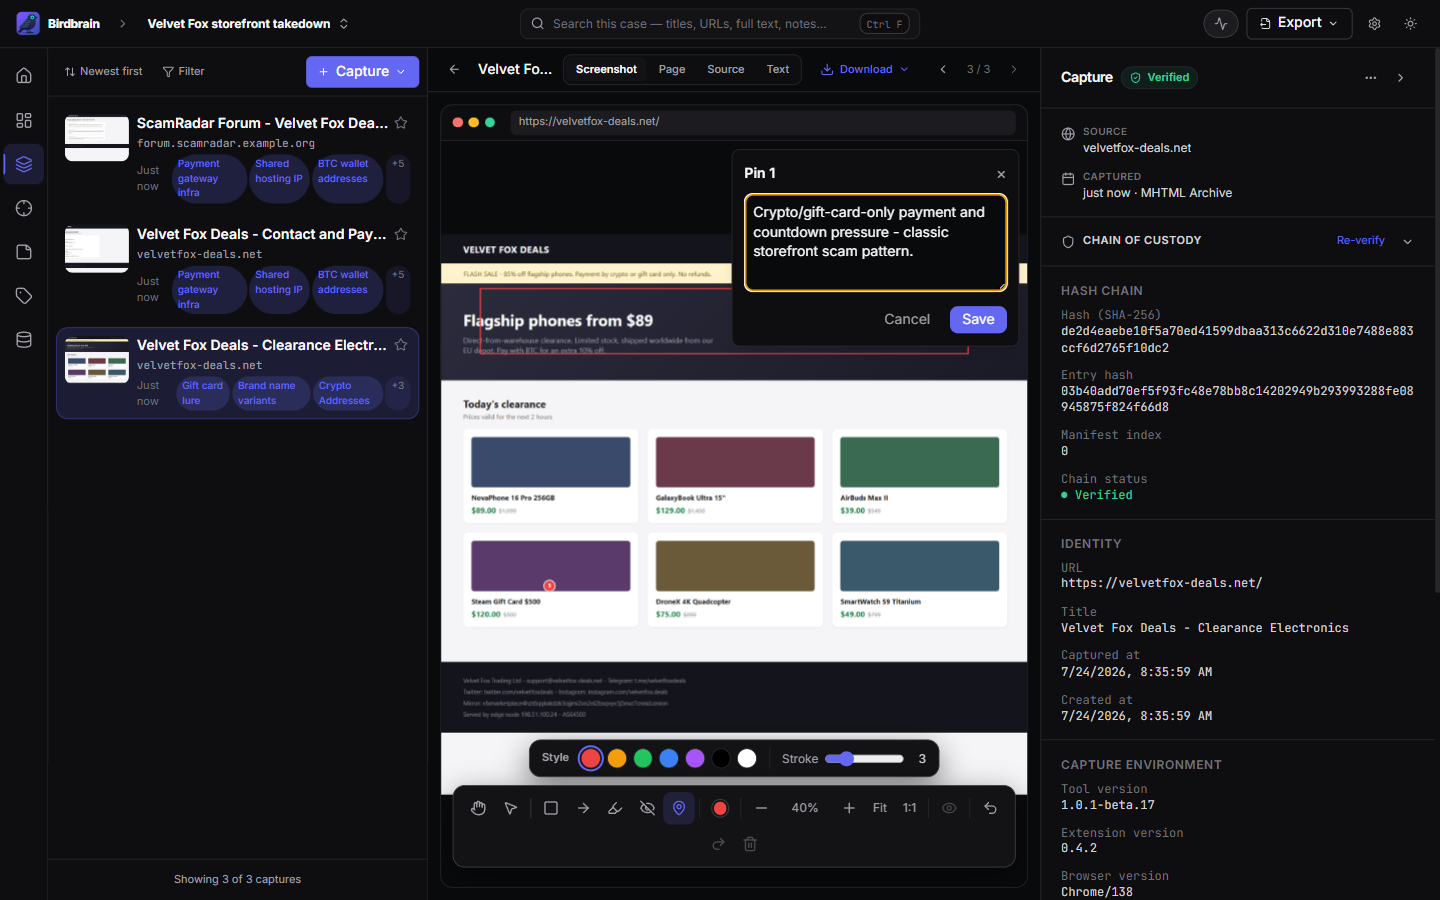Select the red style color
1440x900 pixels.
(591, 758)
